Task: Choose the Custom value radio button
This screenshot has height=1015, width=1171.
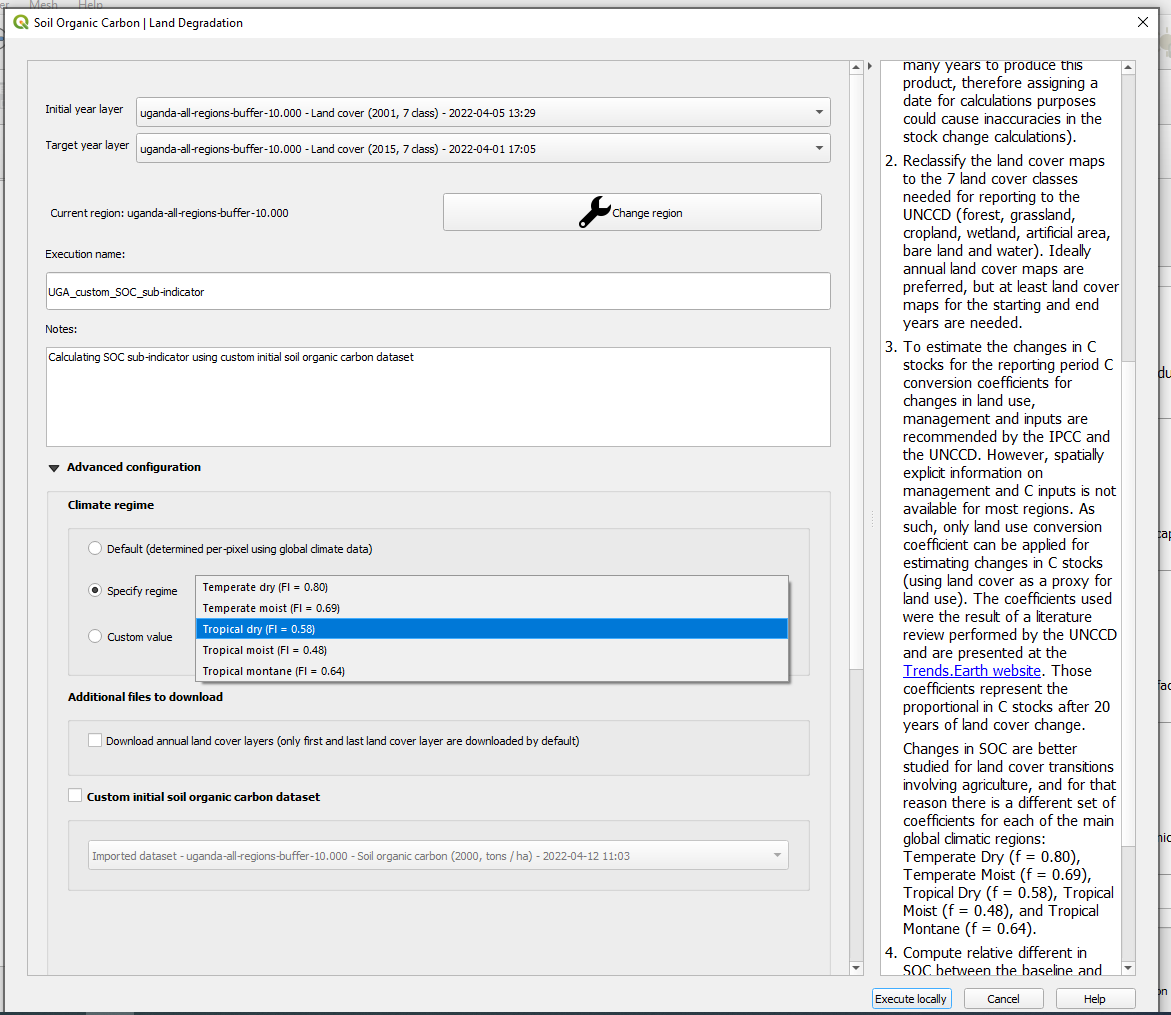Action: (x=95, y=637)
